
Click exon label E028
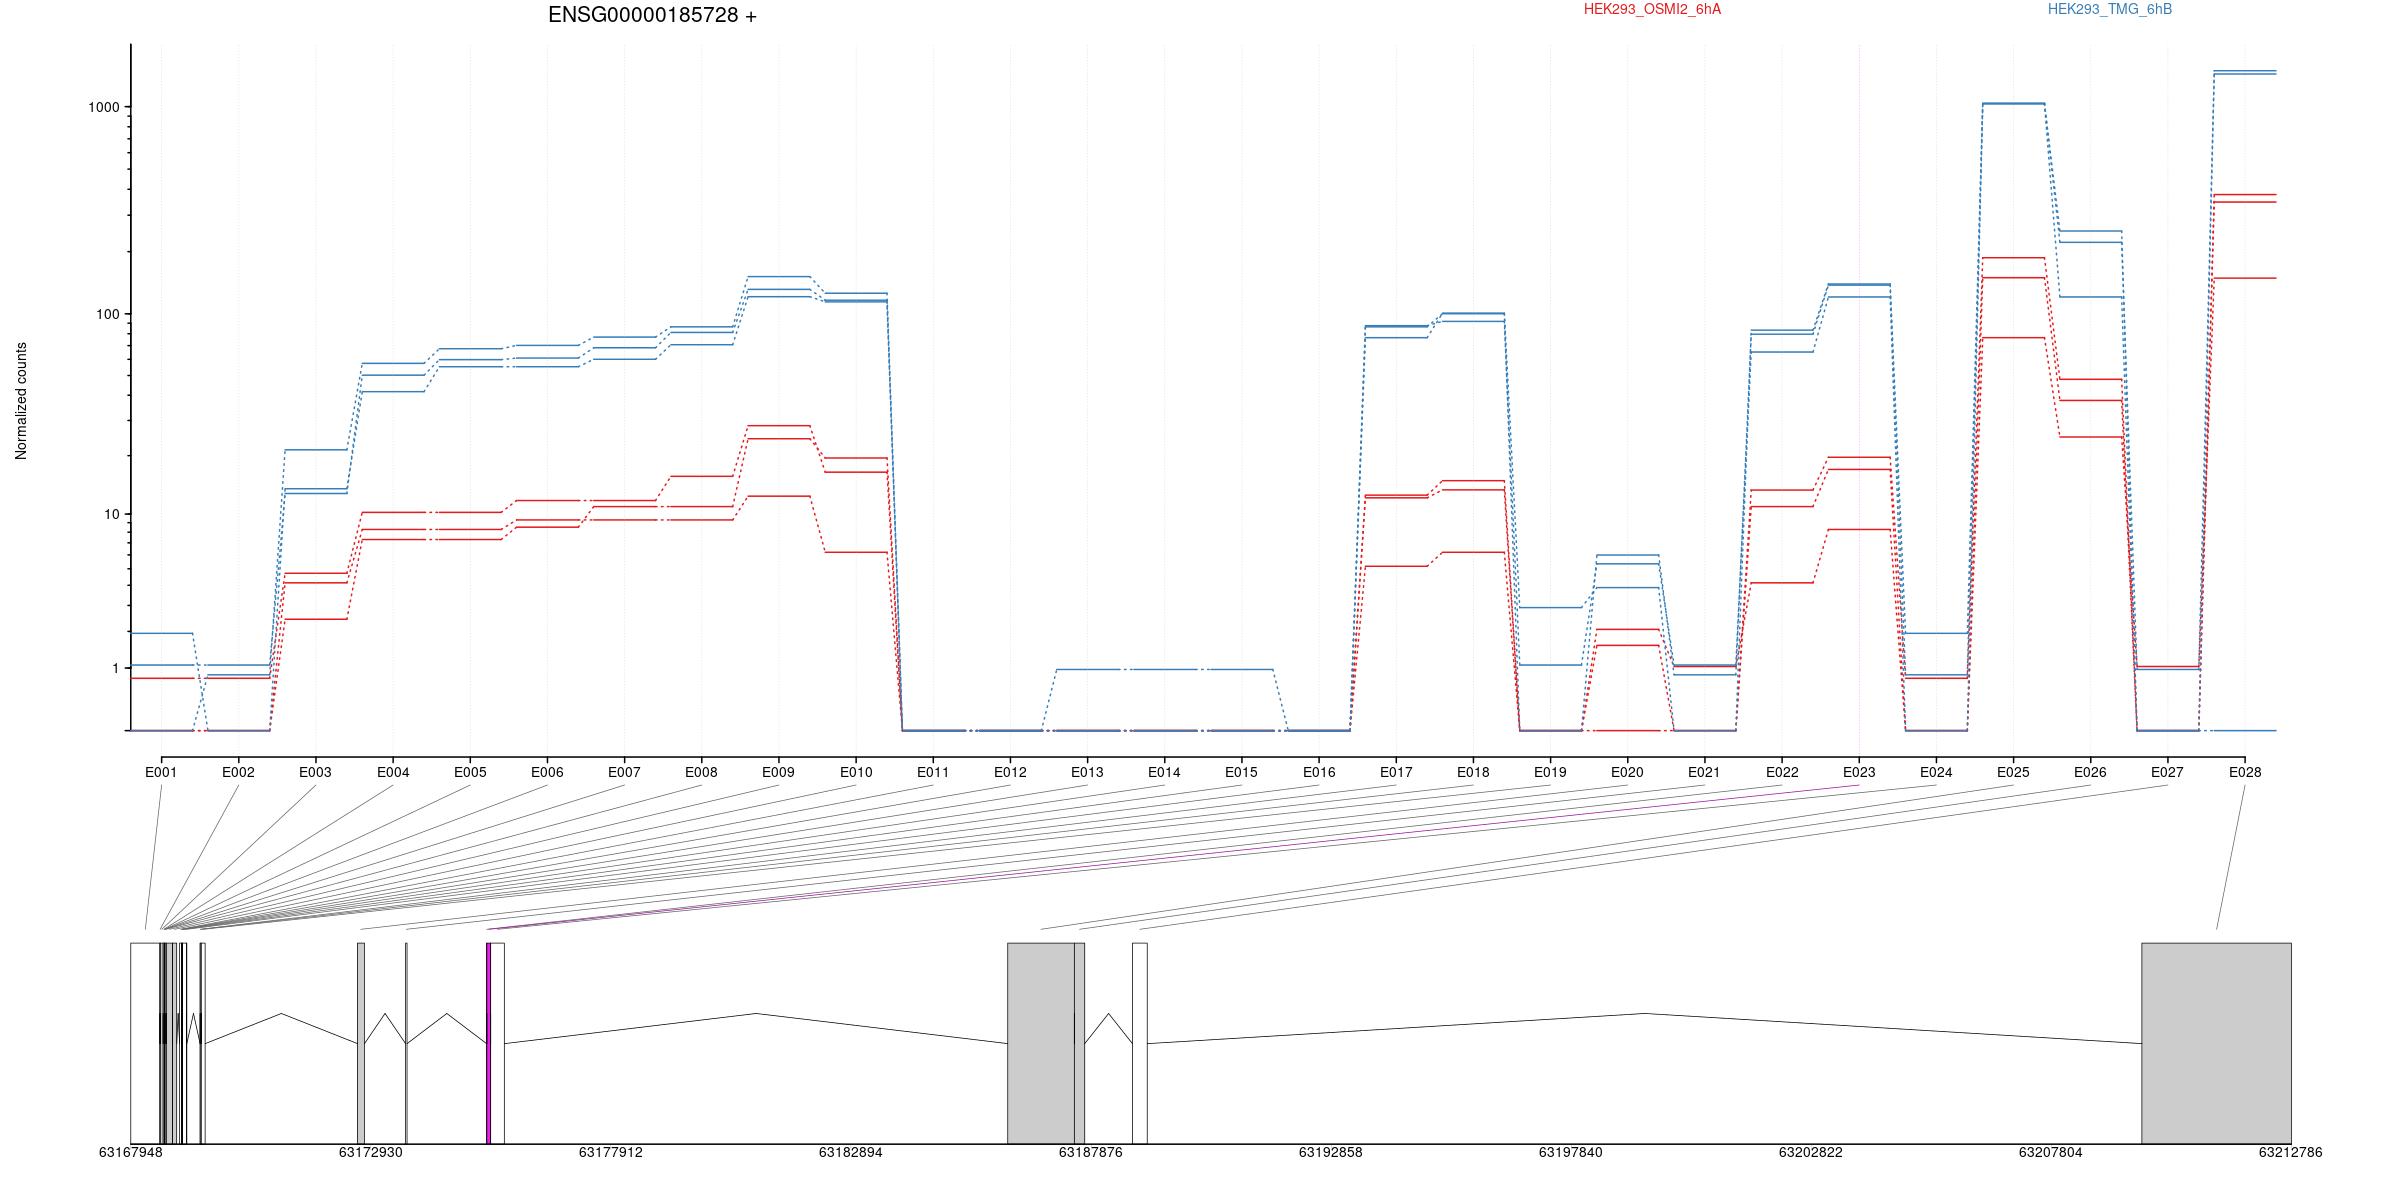2245,772
